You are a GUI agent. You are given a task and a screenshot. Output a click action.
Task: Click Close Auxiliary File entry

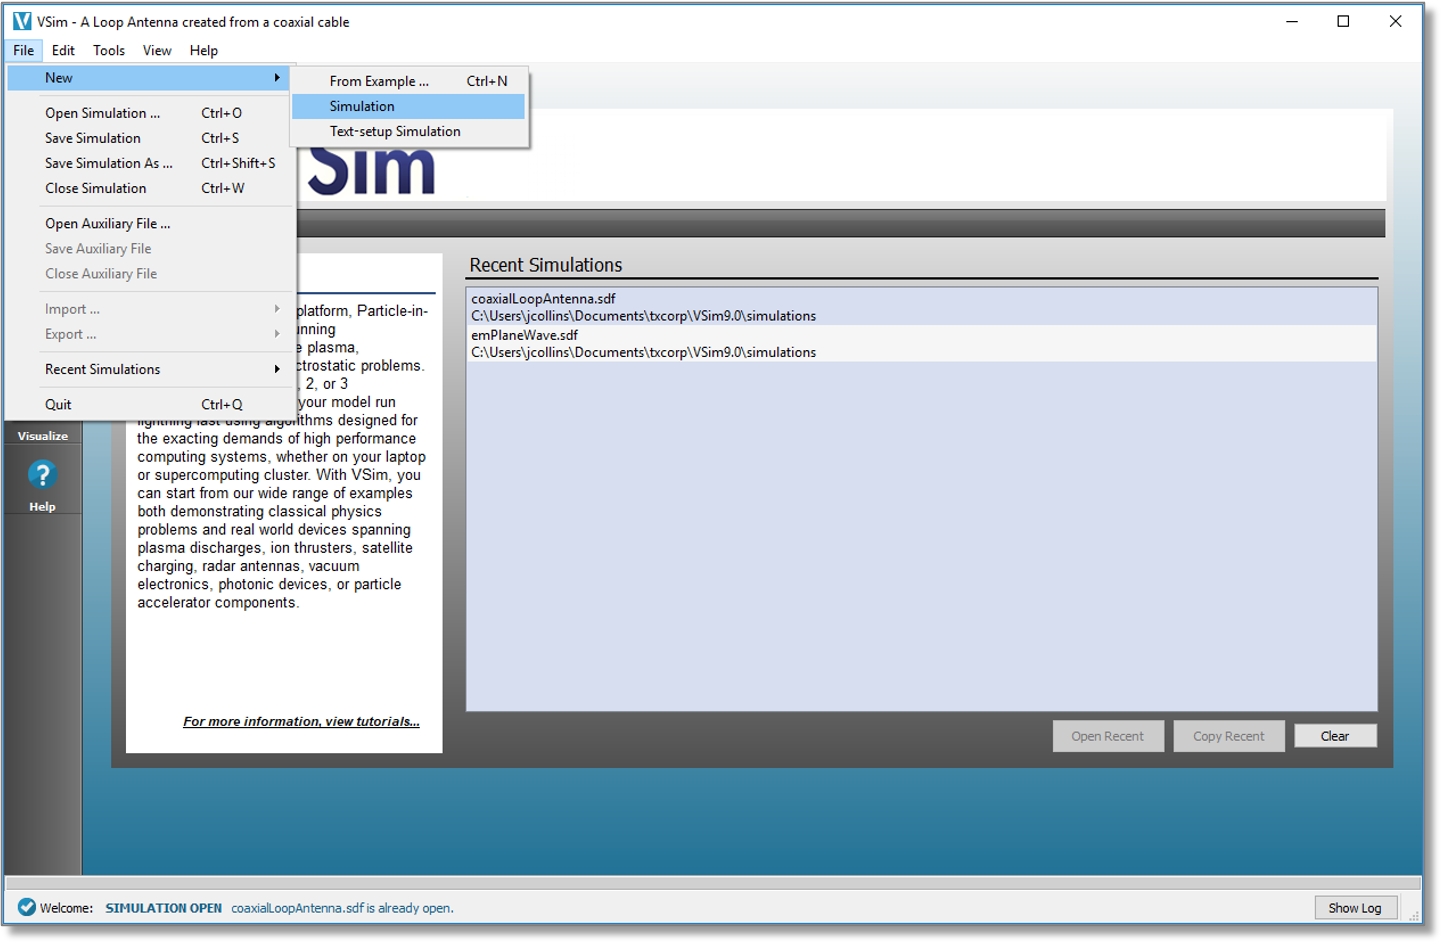[x=150, y=274]
